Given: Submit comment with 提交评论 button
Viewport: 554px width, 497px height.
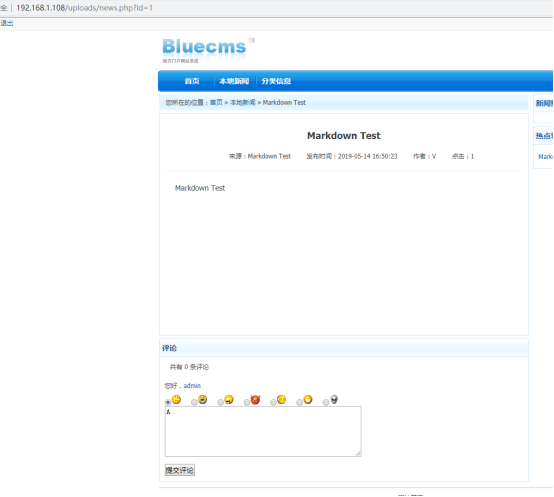Looking at the screenshot, I should coord(180,470).
